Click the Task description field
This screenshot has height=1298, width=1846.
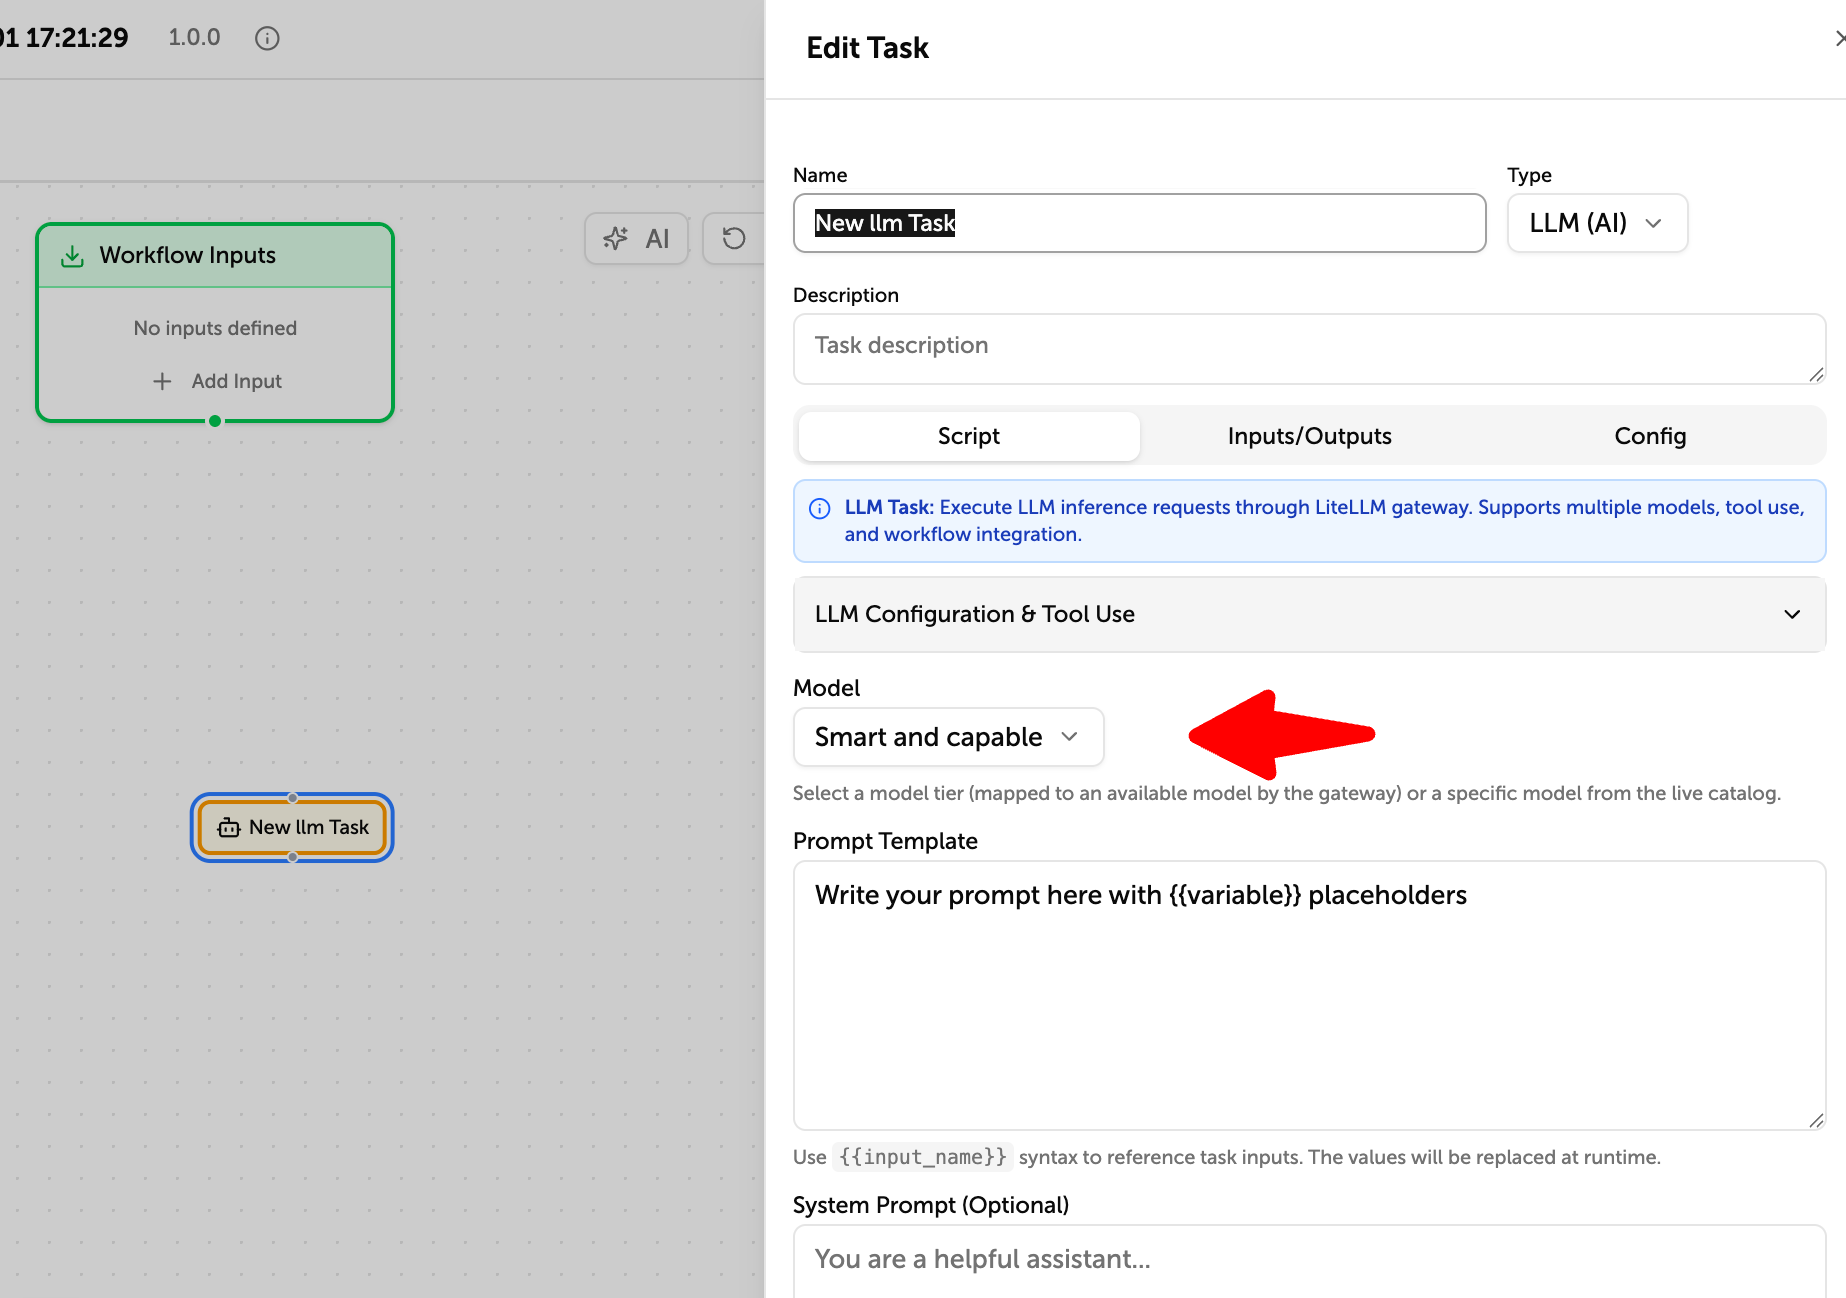click(x=1309, y=349)
